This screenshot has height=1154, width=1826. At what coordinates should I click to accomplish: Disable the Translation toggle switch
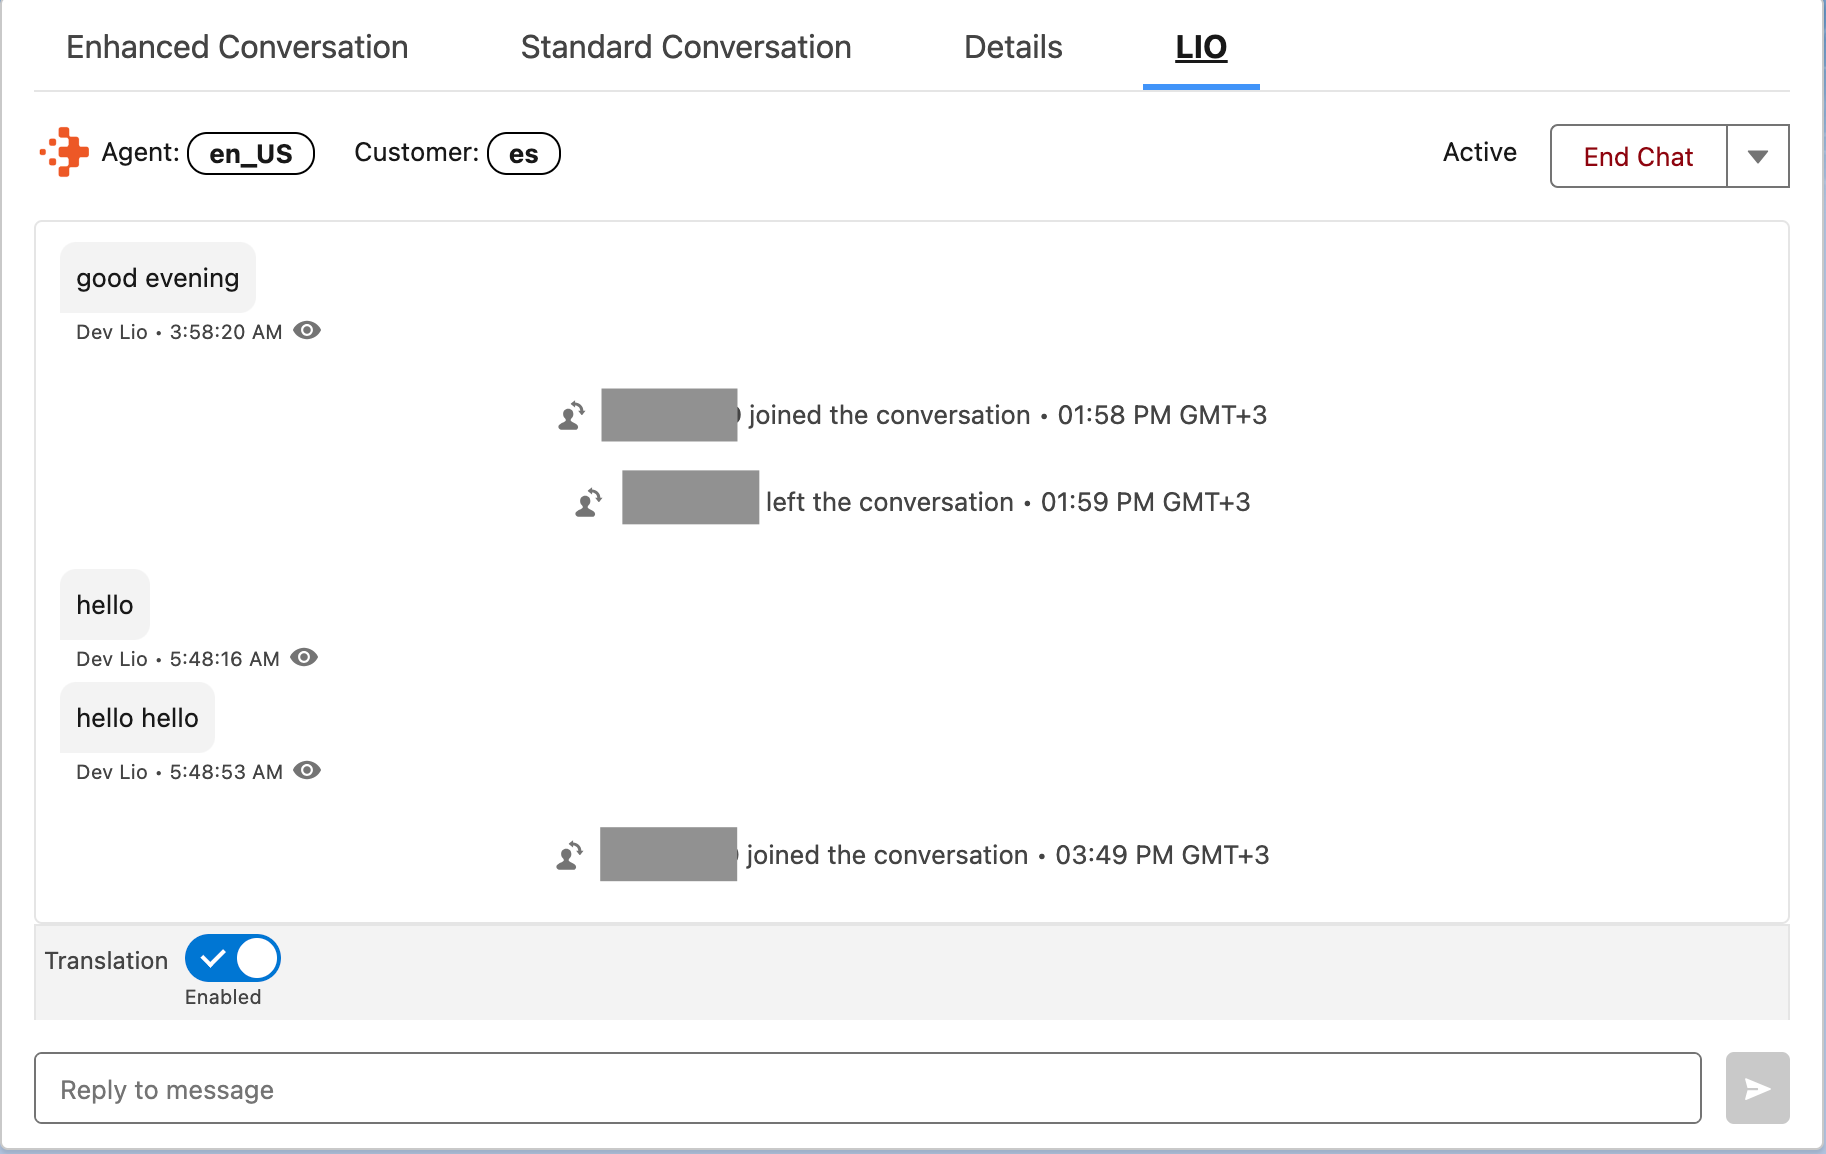[233, 959]
